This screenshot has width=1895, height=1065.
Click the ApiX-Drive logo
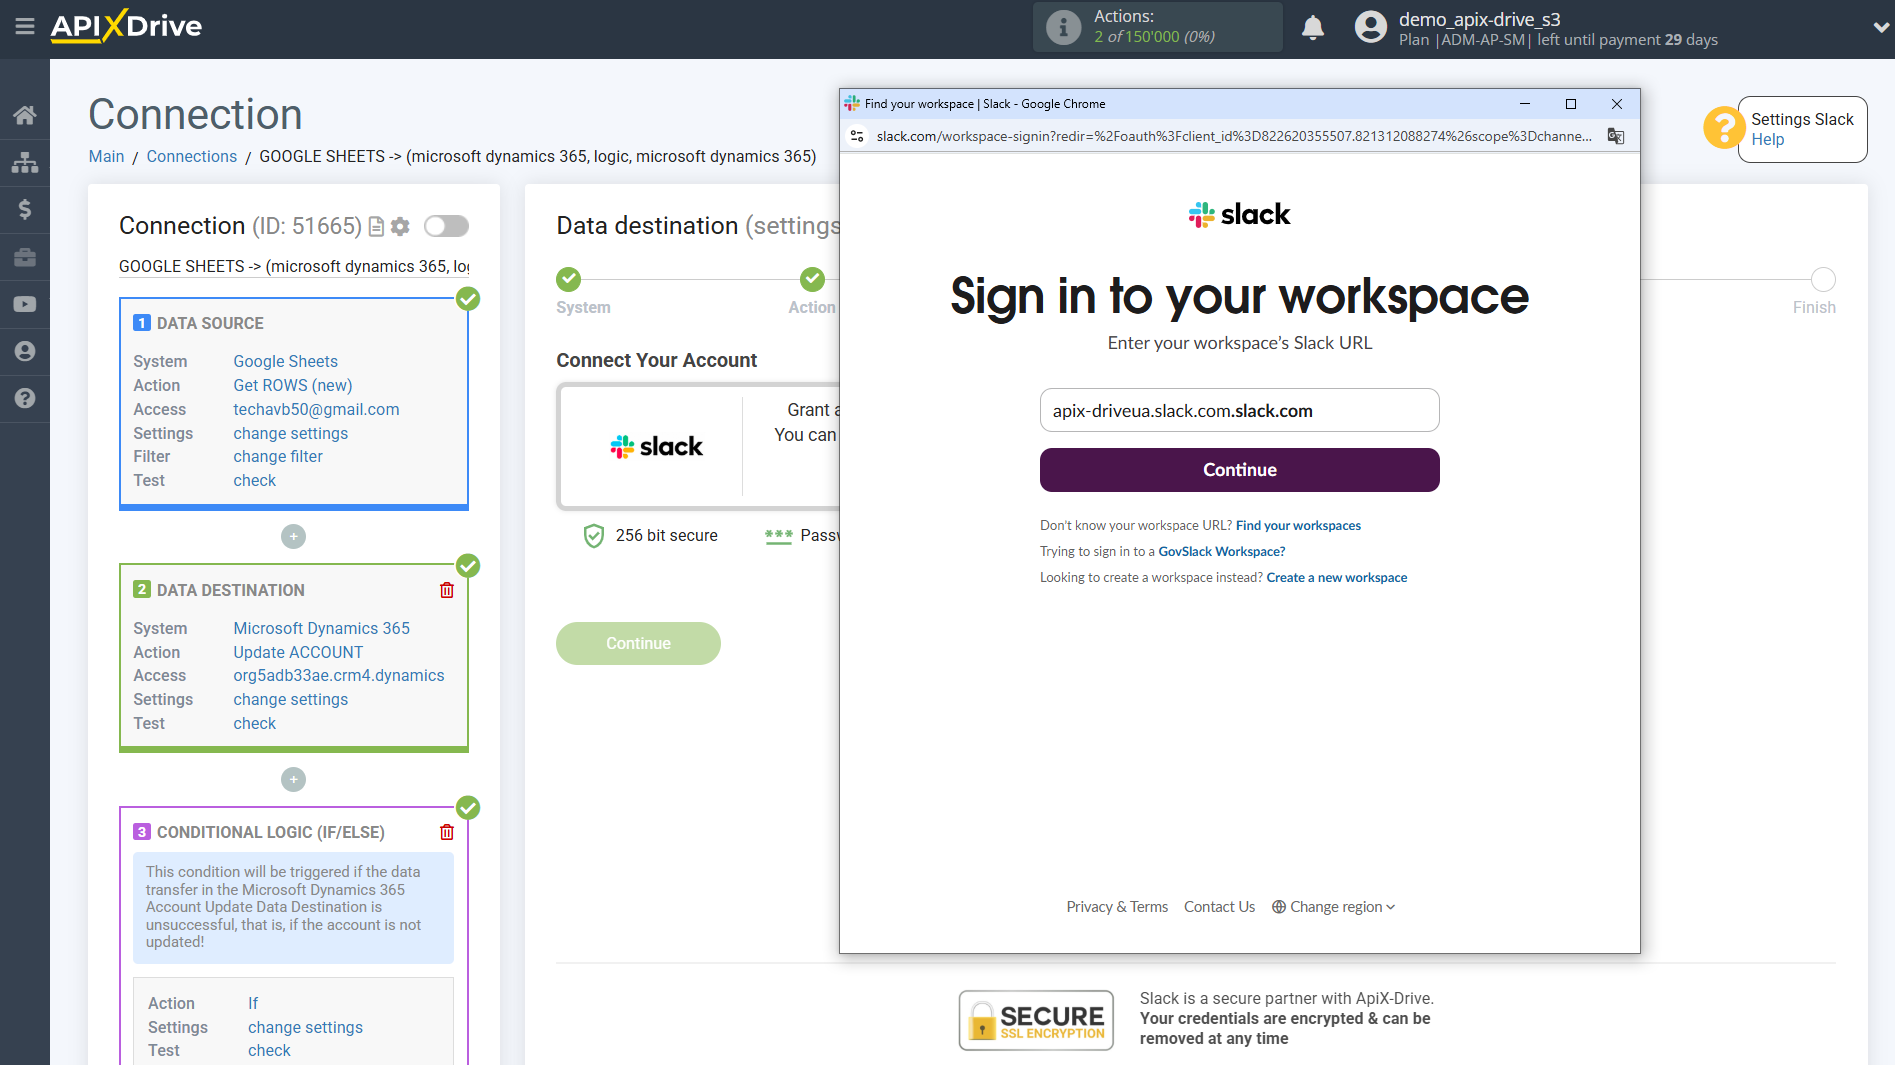click(x=126, y=26)
